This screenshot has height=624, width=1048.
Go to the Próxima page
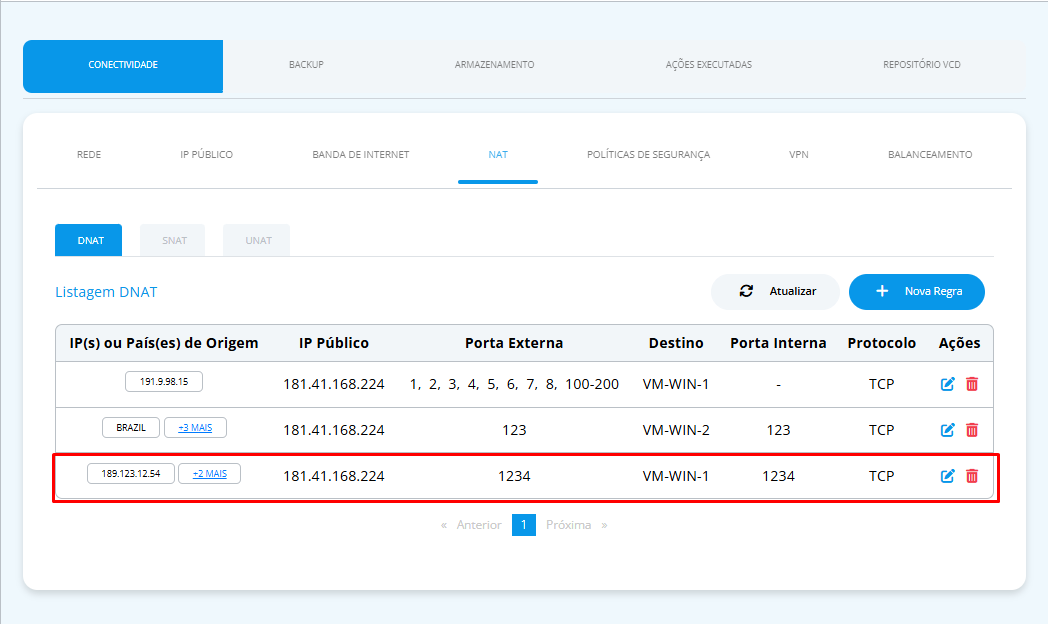pos(568,525)
